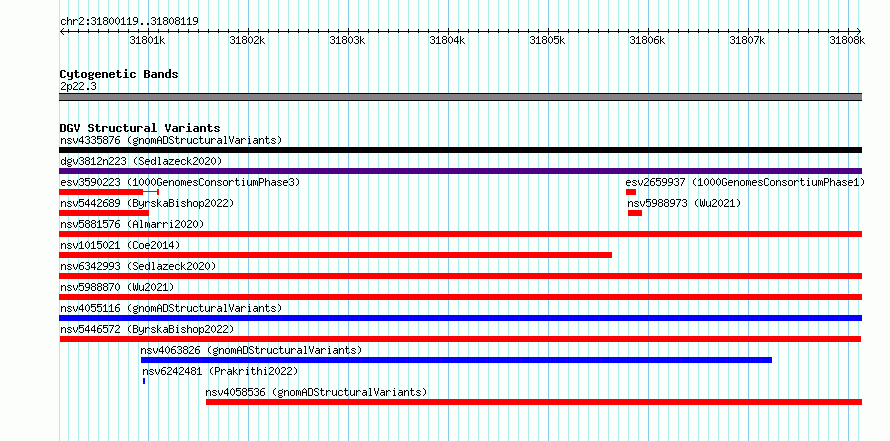Open the nsv6242481 Prakrithi2022 label

coord(220,371)
